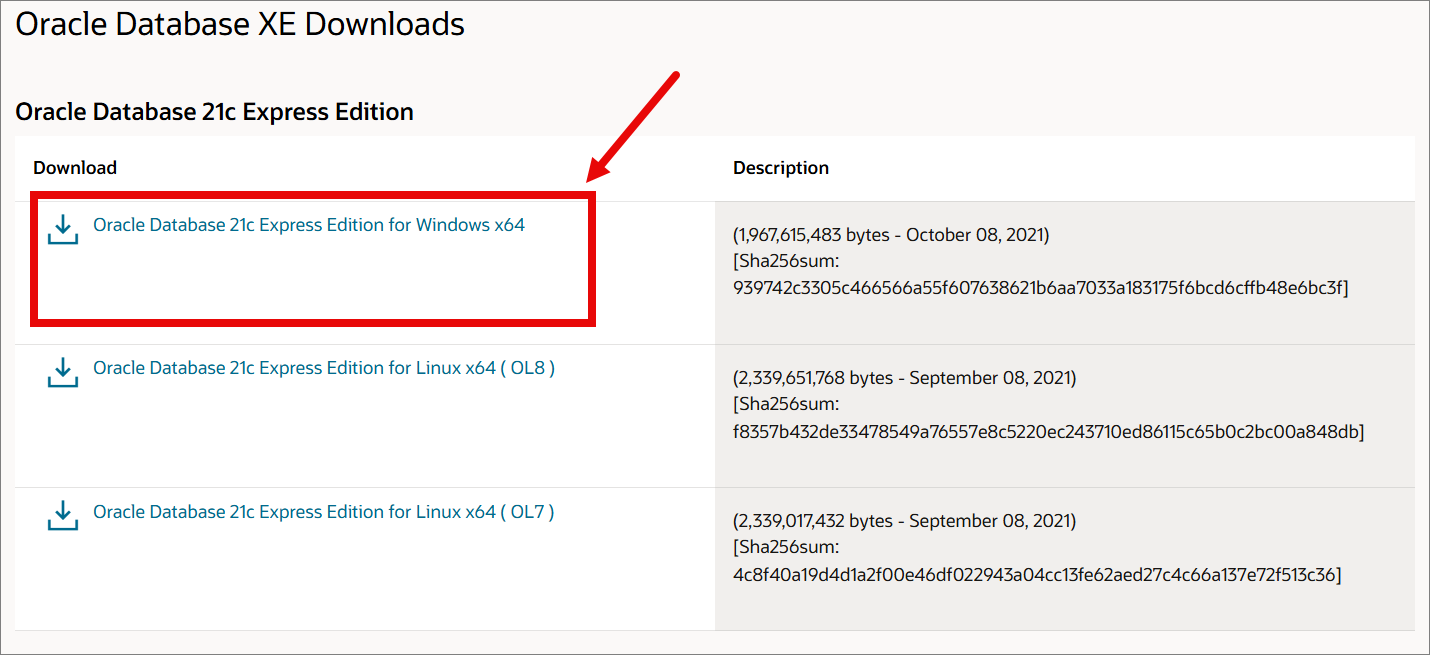Viewport: 1430px width, 655px height.
Task: Click the Oracle Database XE Downloads page title
Action: [240, 24]
